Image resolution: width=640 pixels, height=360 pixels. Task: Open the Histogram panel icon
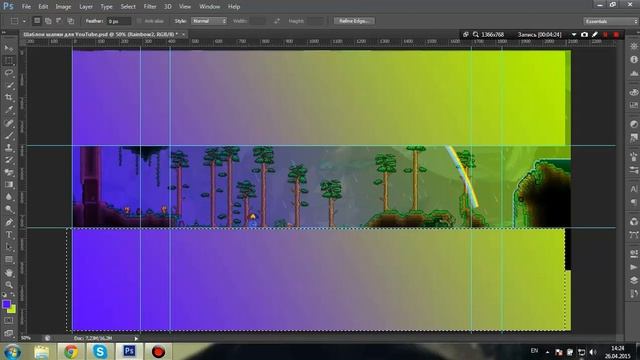pyautogui.click(x=633, y=73)
